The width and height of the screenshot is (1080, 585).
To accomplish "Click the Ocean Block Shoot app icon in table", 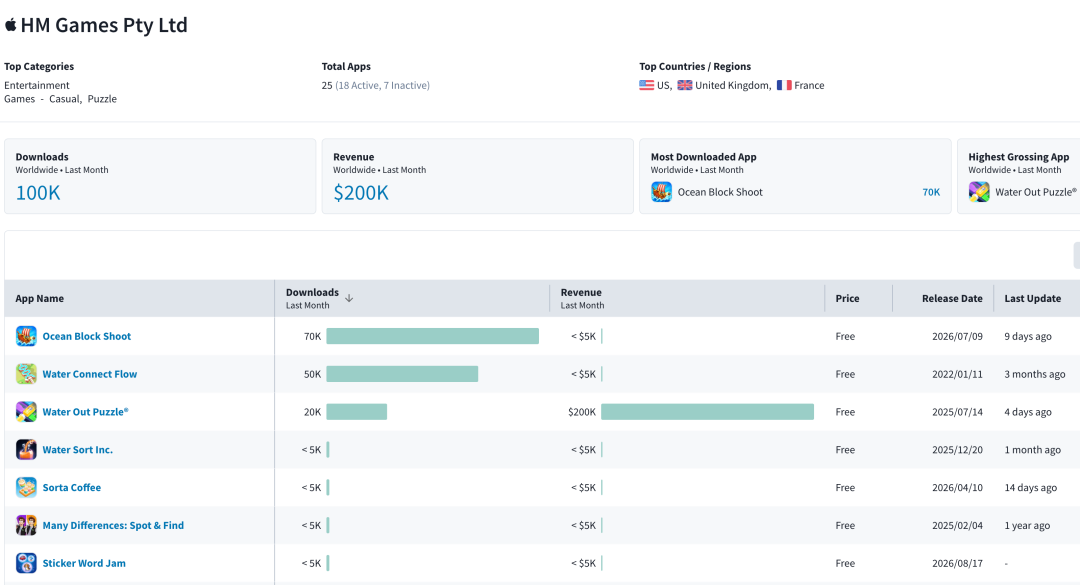I will click(x=26, y=336).
